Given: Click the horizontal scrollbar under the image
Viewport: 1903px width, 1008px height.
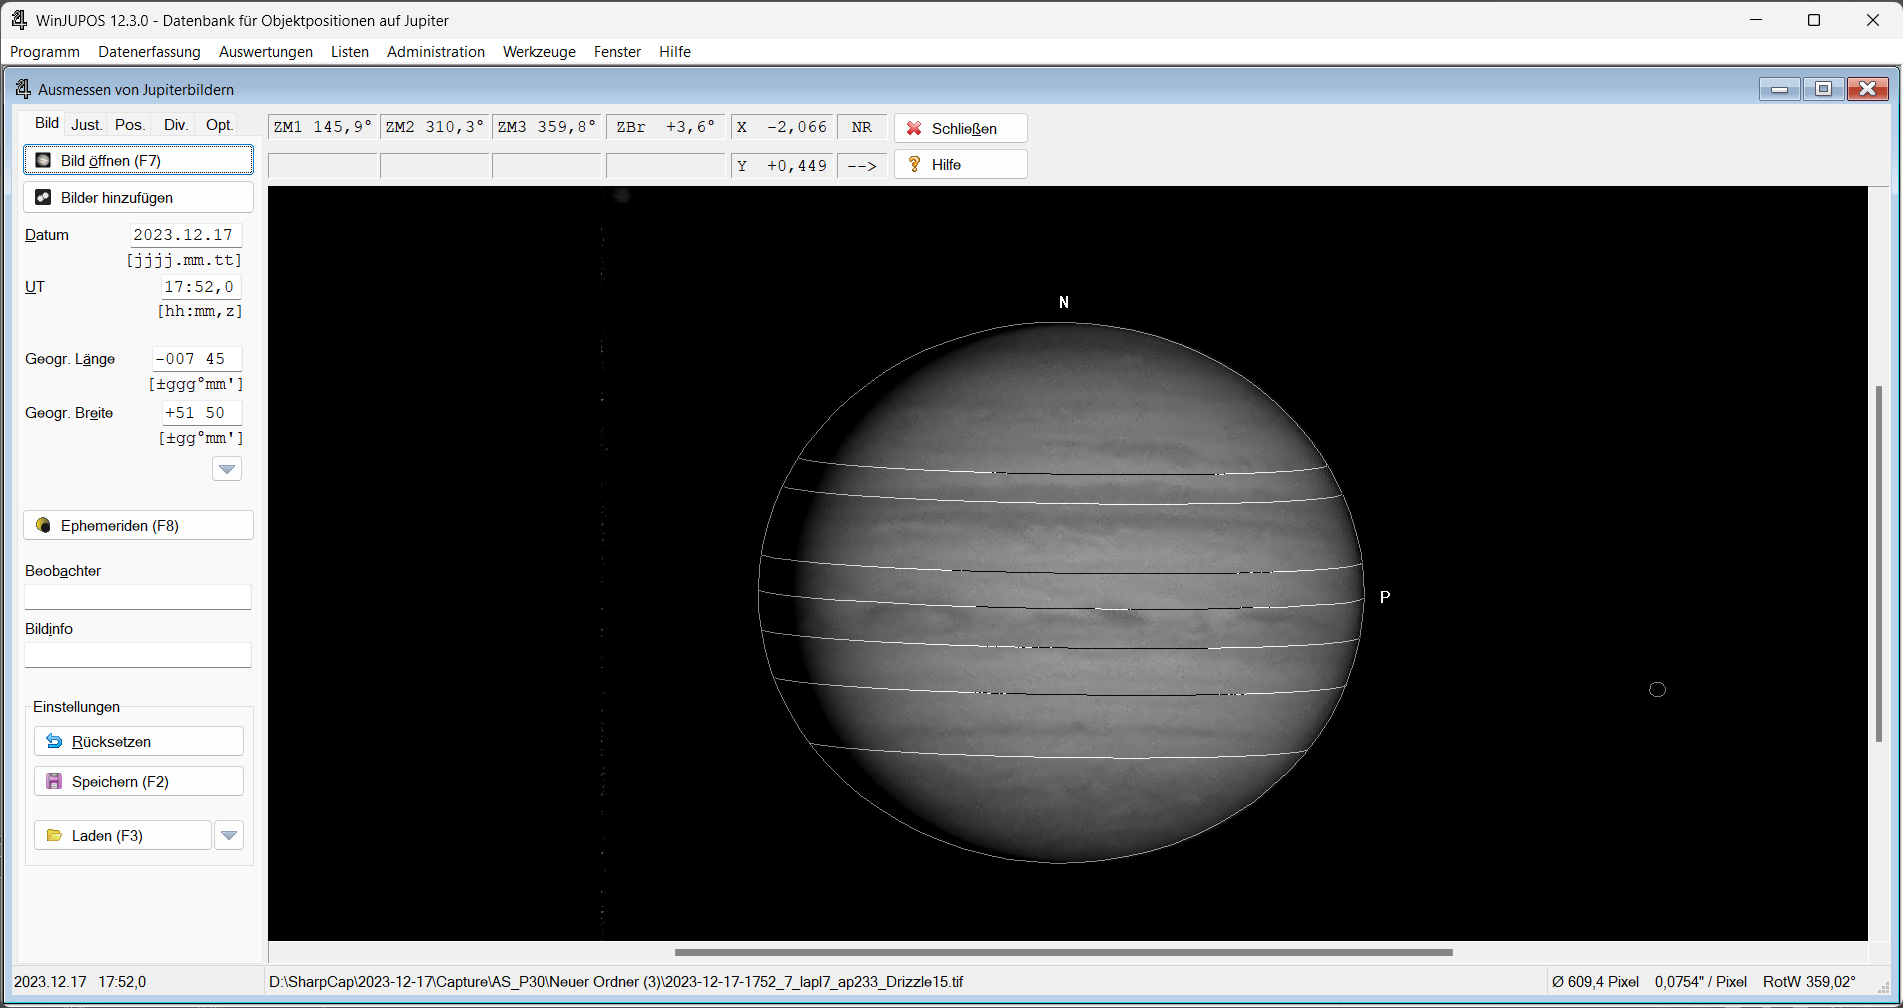Looking at the screenshot, I should [x=1063, y=952].
